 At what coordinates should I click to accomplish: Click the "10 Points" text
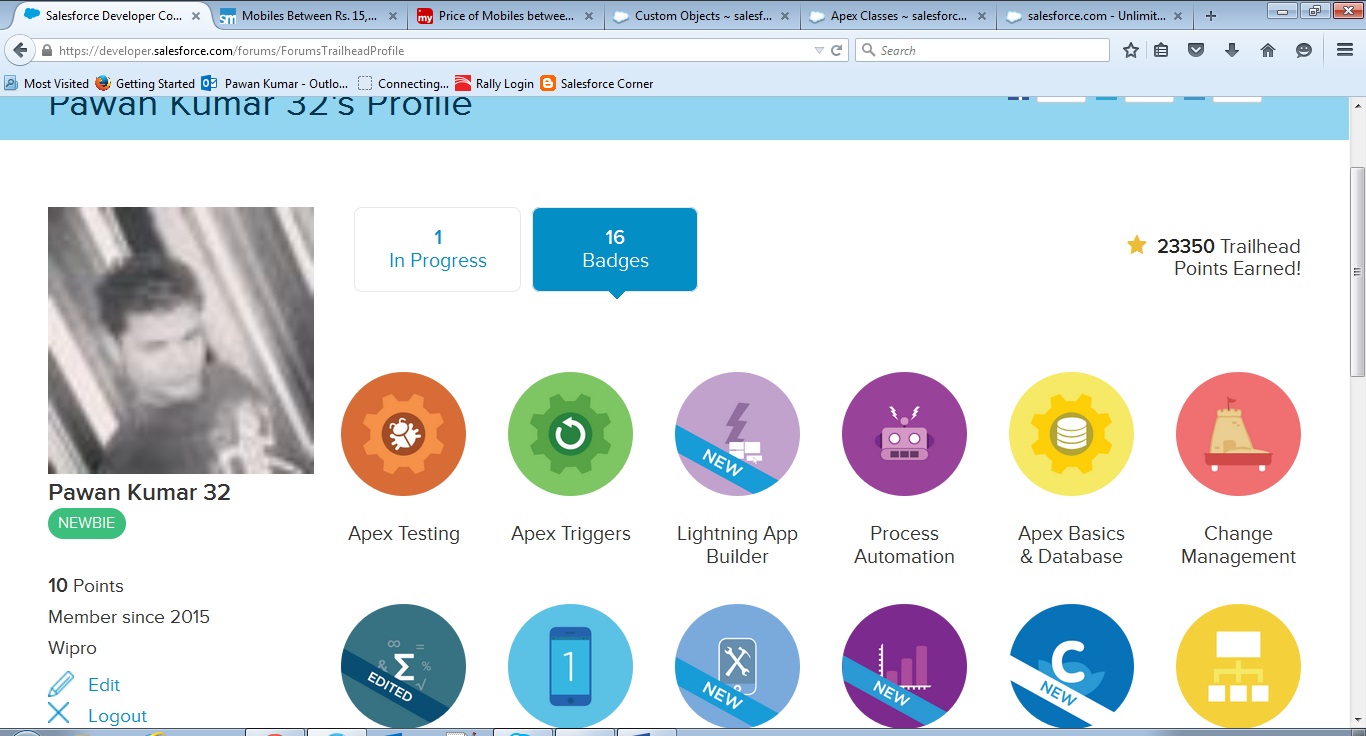pyautogui.click(x=86, y=586)
